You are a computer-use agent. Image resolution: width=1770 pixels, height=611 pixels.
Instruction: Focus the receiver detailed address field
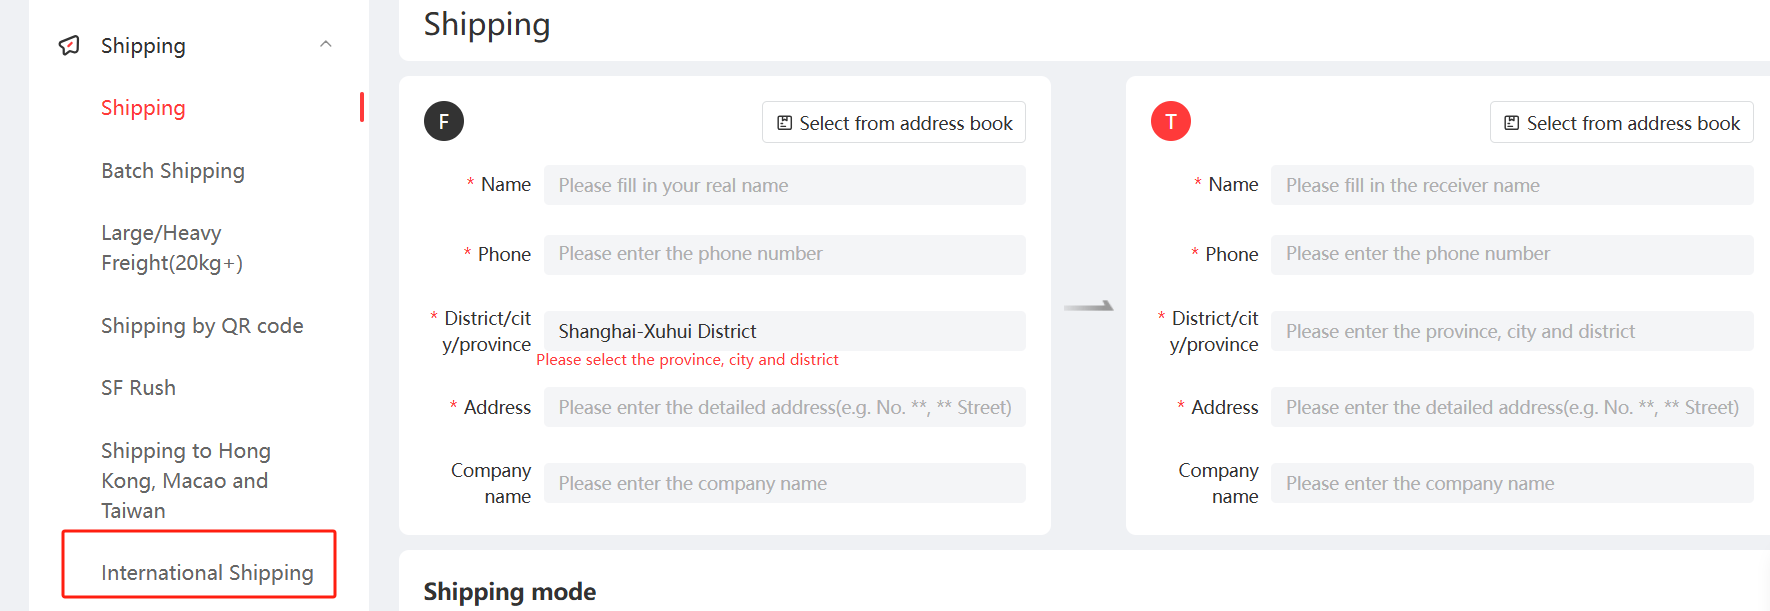tap(1511, 407)
